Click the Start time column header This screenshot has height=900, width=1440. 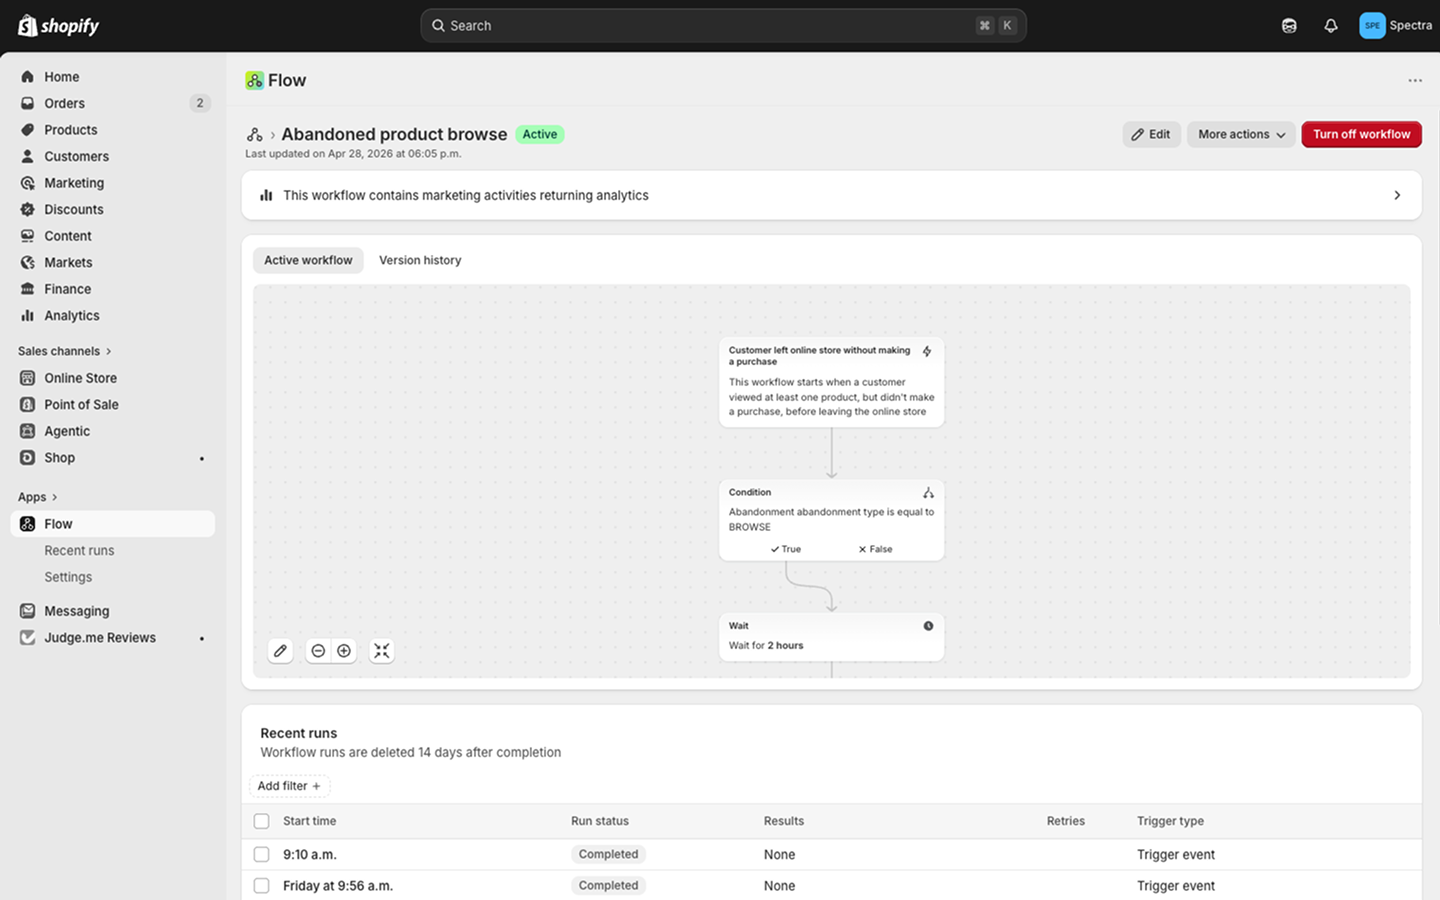coord(309,821)
